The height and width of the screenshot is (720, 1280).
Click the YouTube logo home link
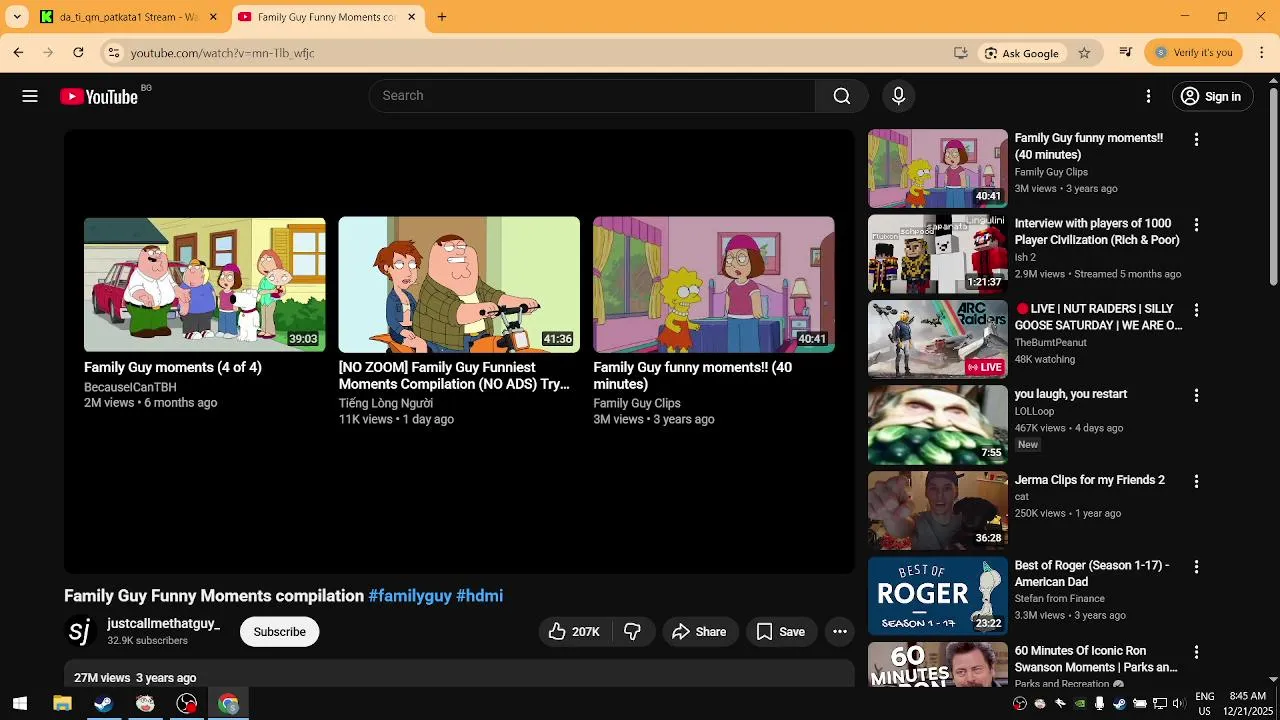click(x=98, y=96)
